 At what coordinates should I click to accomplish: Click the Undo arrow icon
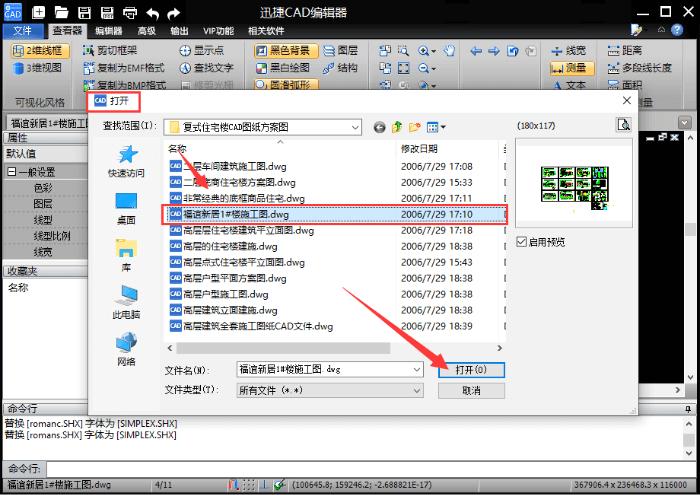tap(152, 13)
